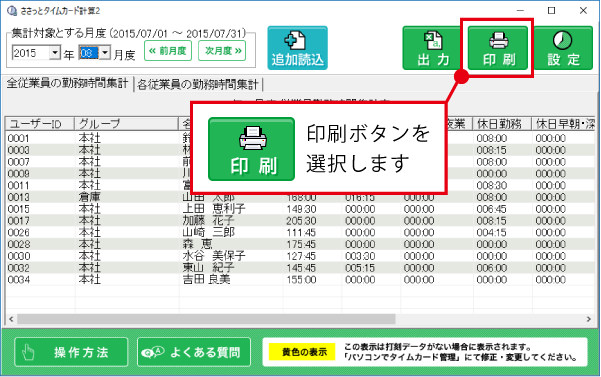601x377 pixels.
Task: Click the 006:45 holiday work cell
Action: (x=491, y=209)
